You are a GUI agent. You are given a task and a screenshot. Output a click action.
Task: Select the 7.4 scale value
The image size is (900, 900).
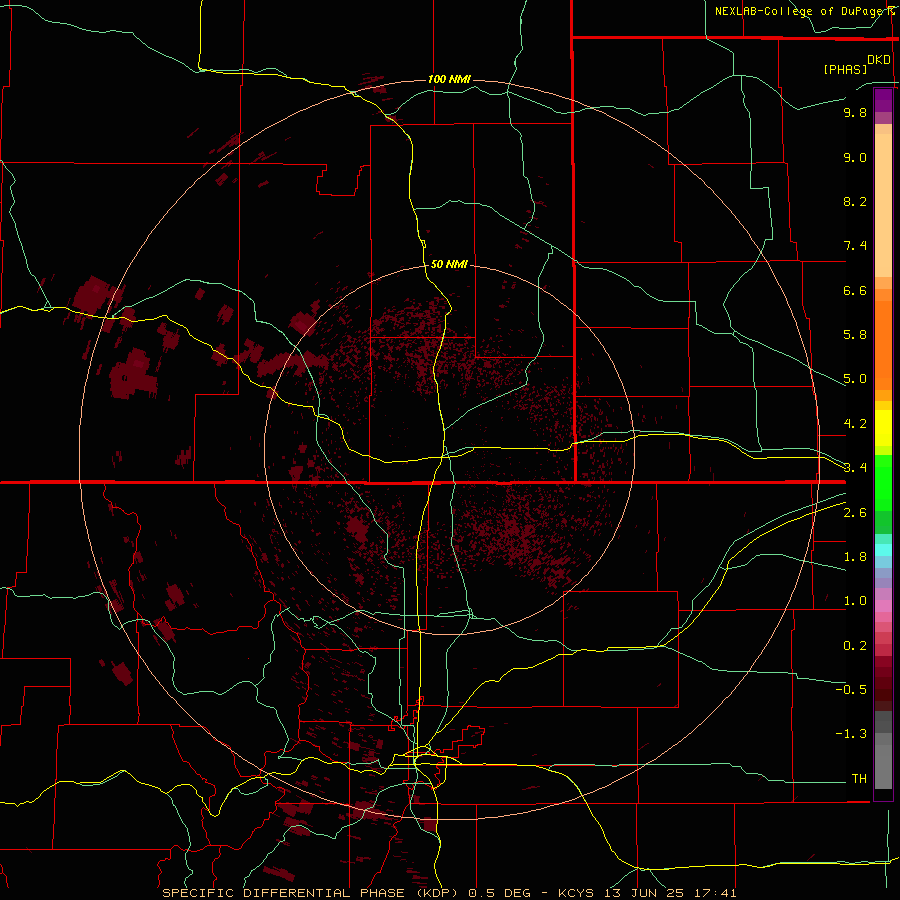tap(855, 246)
